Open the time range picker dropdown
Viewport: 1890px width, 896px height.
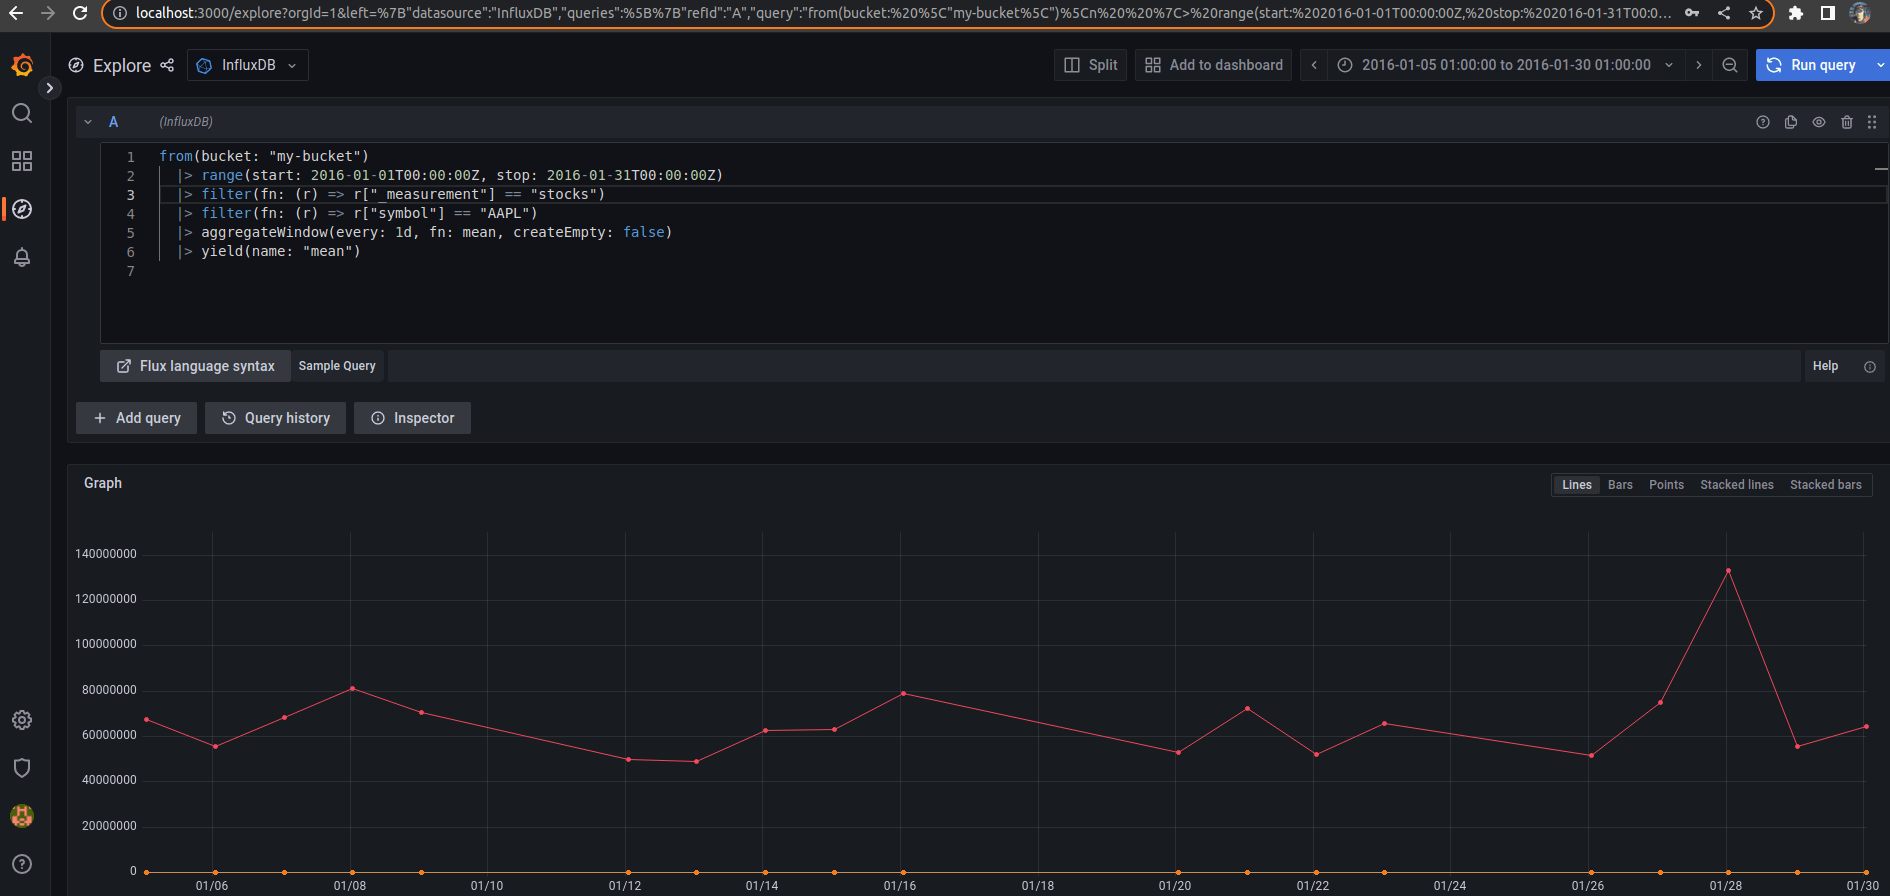1505,65
